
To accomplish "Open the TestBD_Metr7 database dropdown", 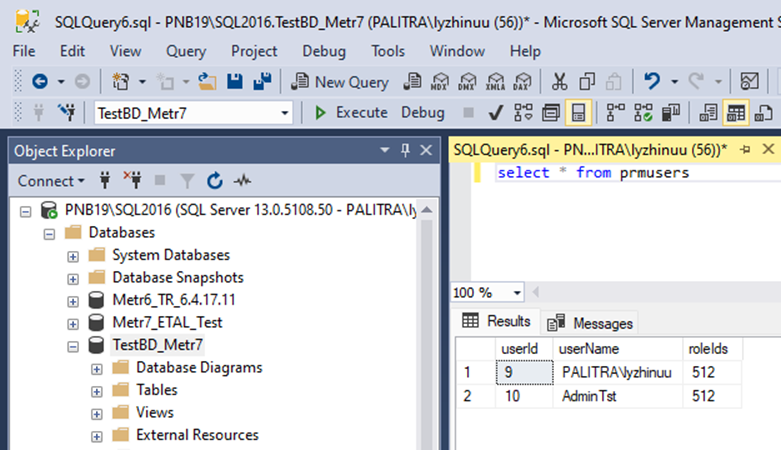I will 284,113.
